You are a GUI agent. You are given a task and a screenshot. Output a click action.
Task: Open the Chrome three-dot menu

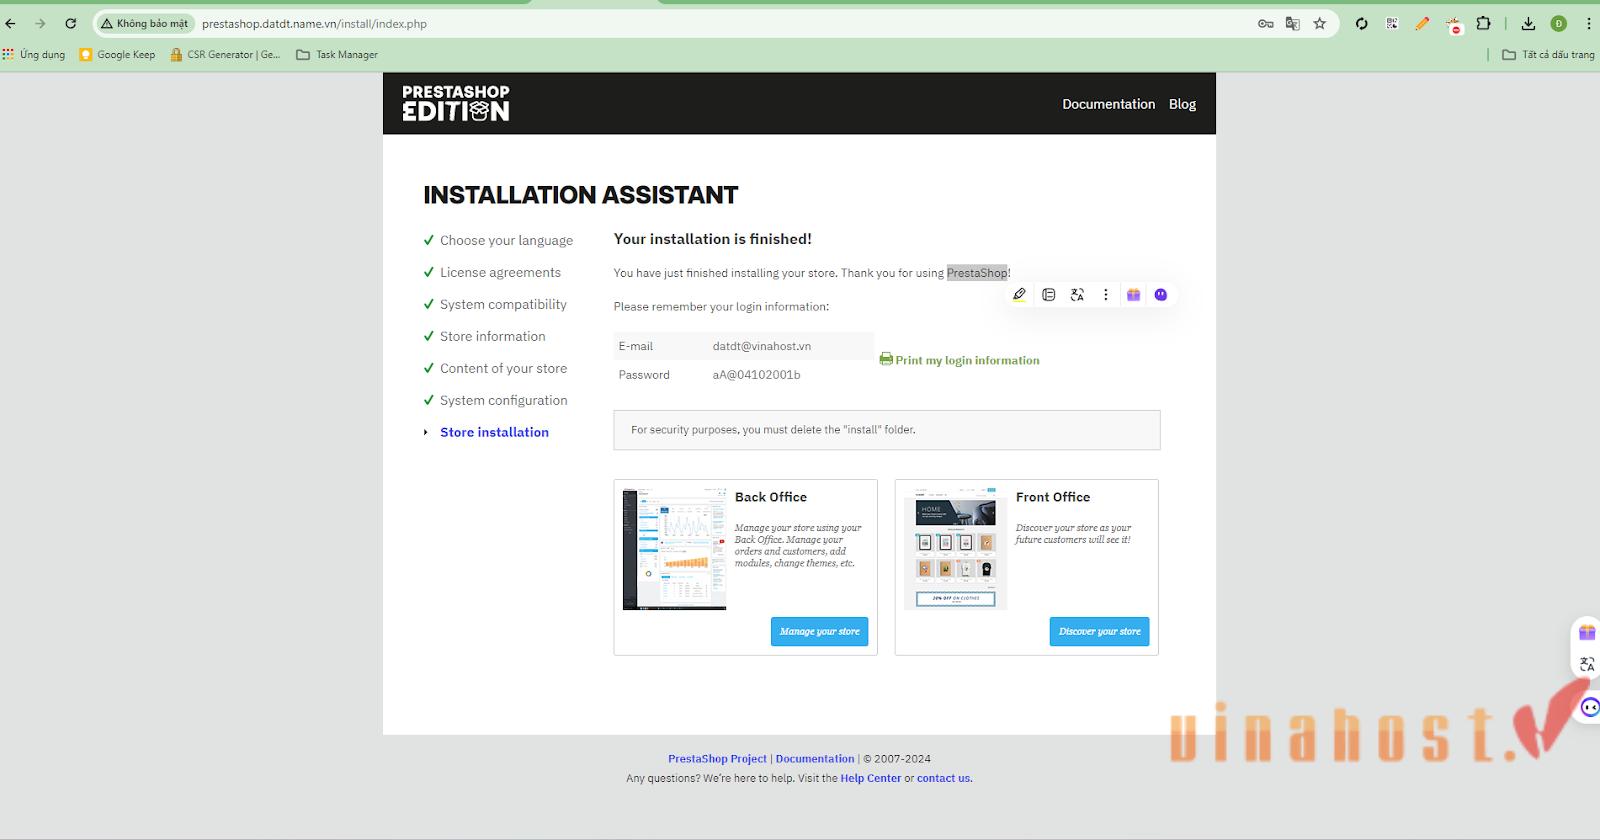click(1588, 23)
